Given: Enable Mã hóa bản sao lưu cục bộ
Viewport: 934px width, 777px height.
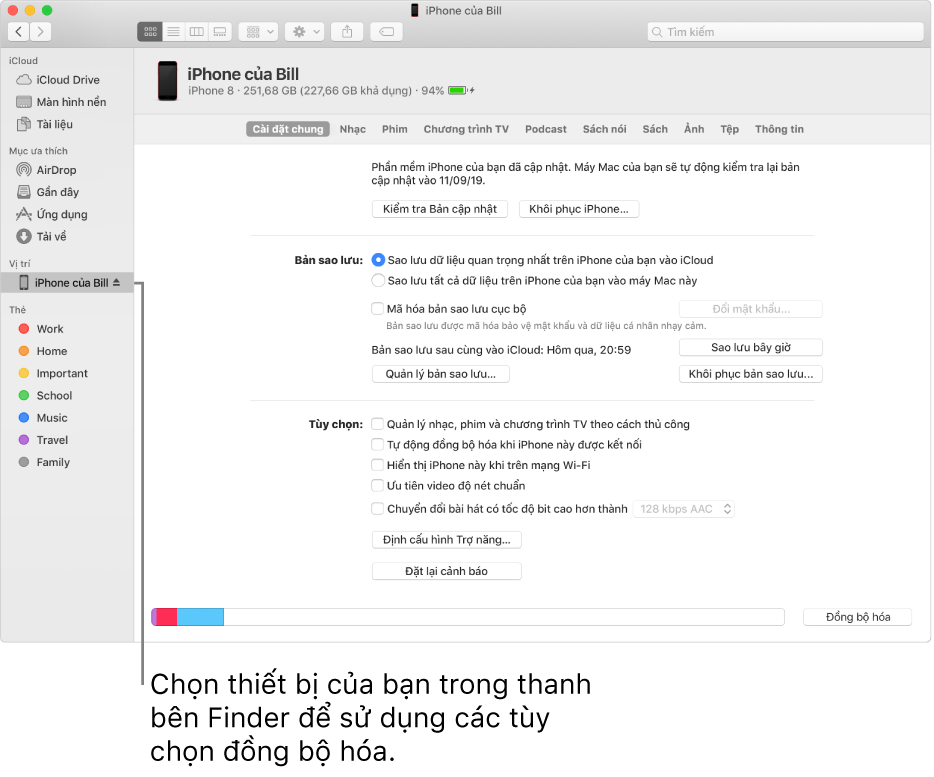Looking at the screenshot, I should (x=377, y=309).
